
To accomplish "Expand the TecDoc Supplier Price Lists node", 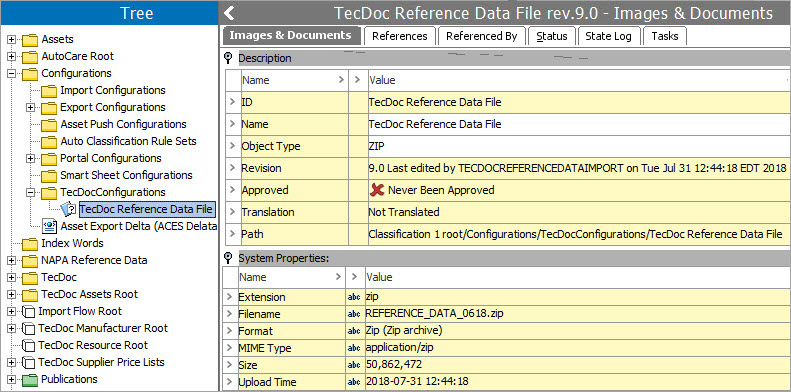I will click(12, 362).
